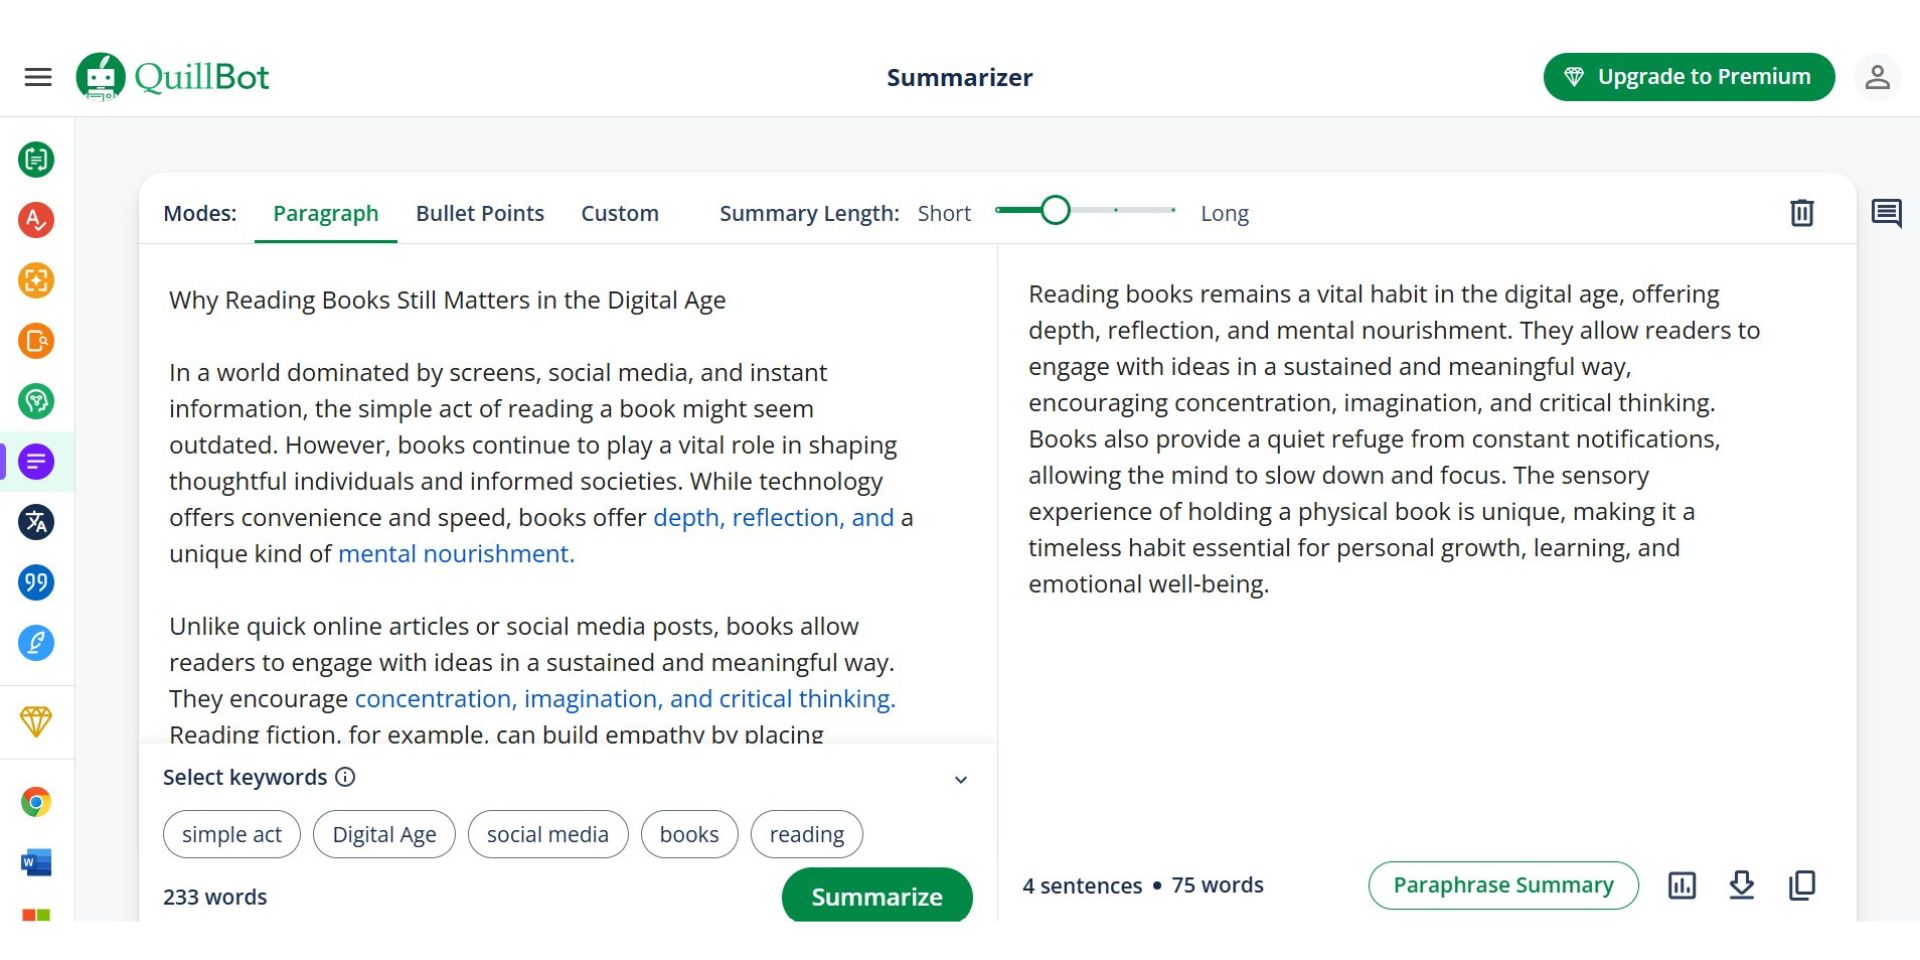Open the Grammar Checker sidebar icon
The height and width of the screenshot is (960, 1920).
[36, 219]
